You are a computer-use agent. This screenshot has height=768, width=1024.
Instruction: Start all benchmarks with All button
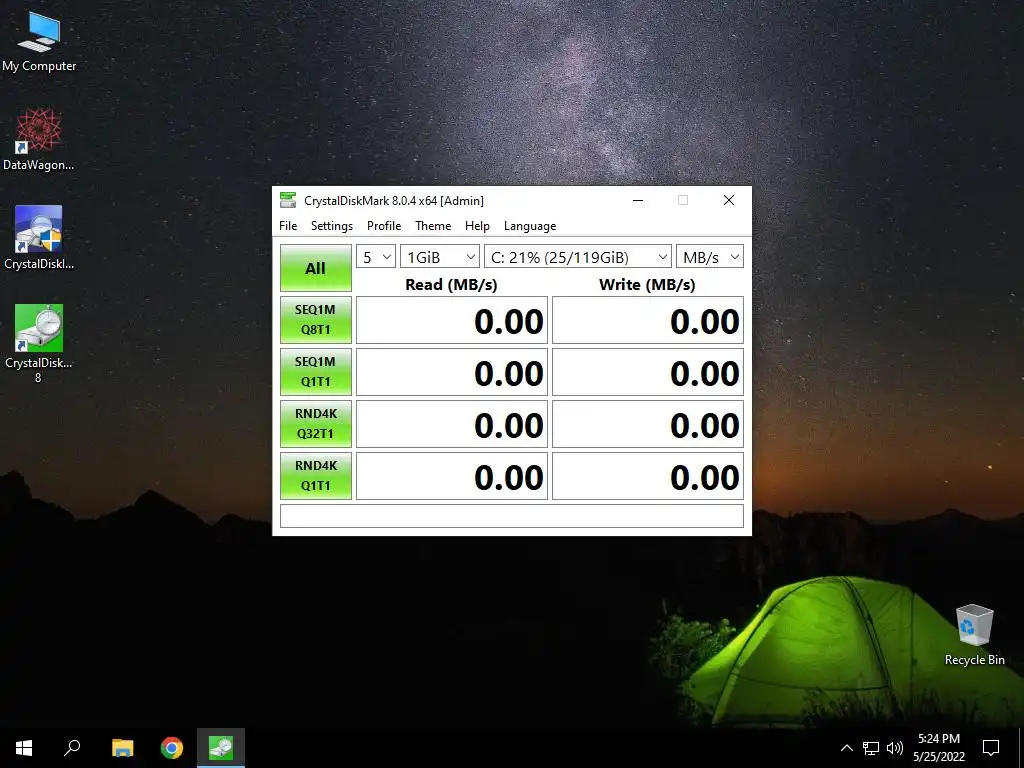(316, 268)
